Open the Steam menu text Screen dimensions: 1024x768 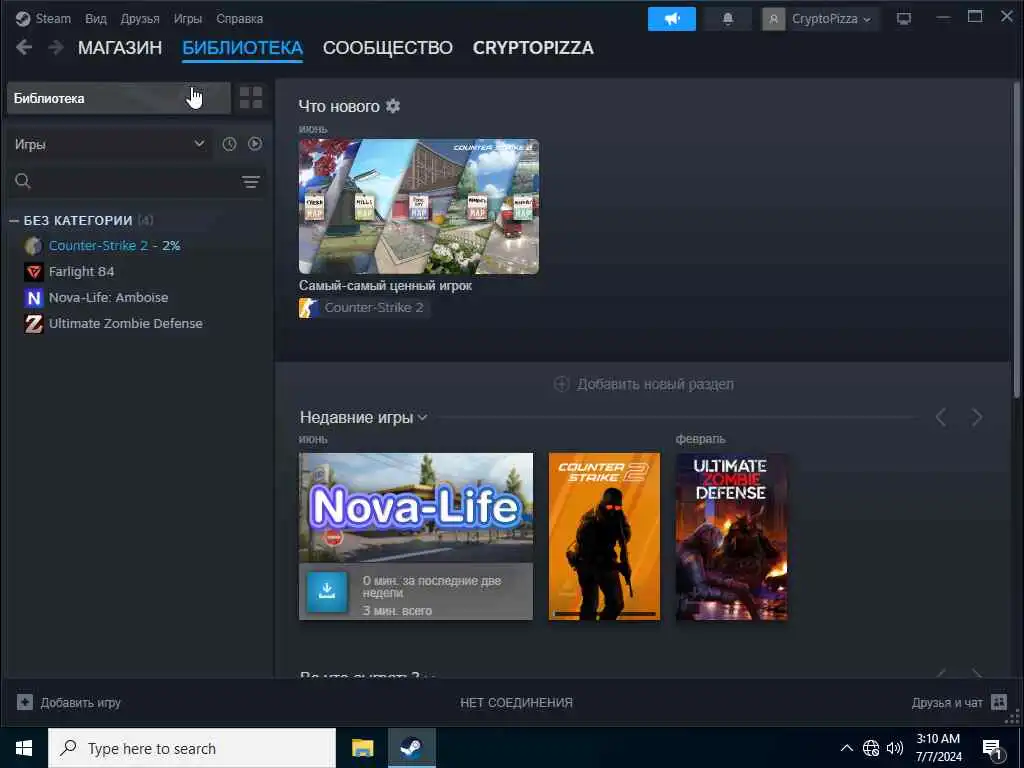pos(53,18)
